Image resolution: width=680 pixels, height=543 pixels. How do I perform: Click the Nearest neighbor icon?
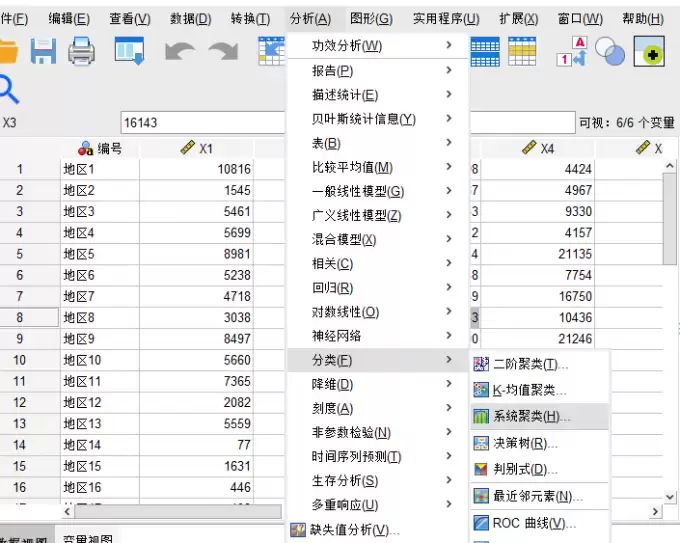tap(481, 496)
